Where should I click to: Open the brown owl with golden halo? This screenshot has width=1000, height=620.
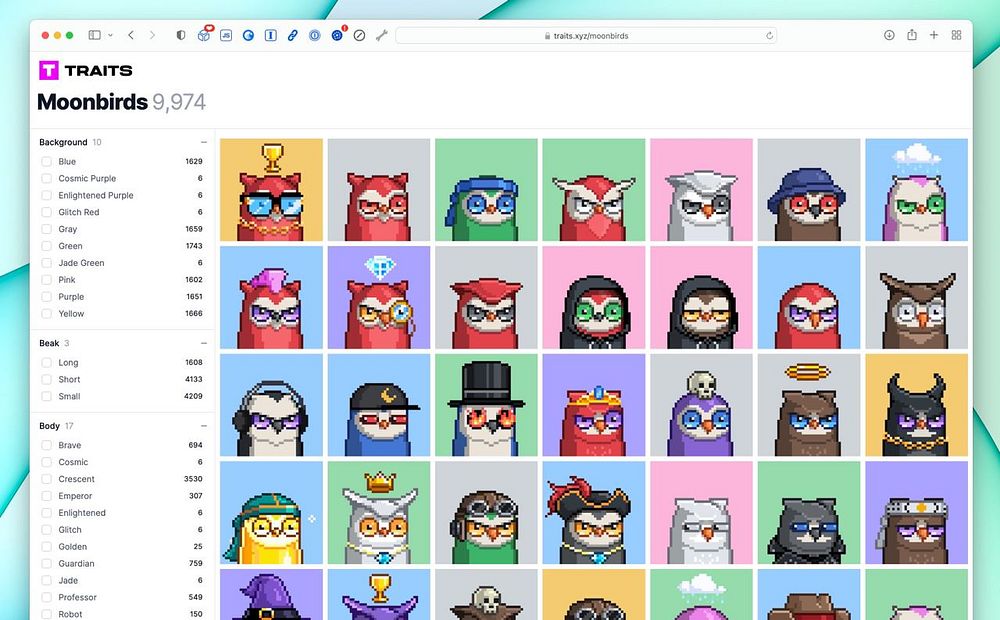809,405
